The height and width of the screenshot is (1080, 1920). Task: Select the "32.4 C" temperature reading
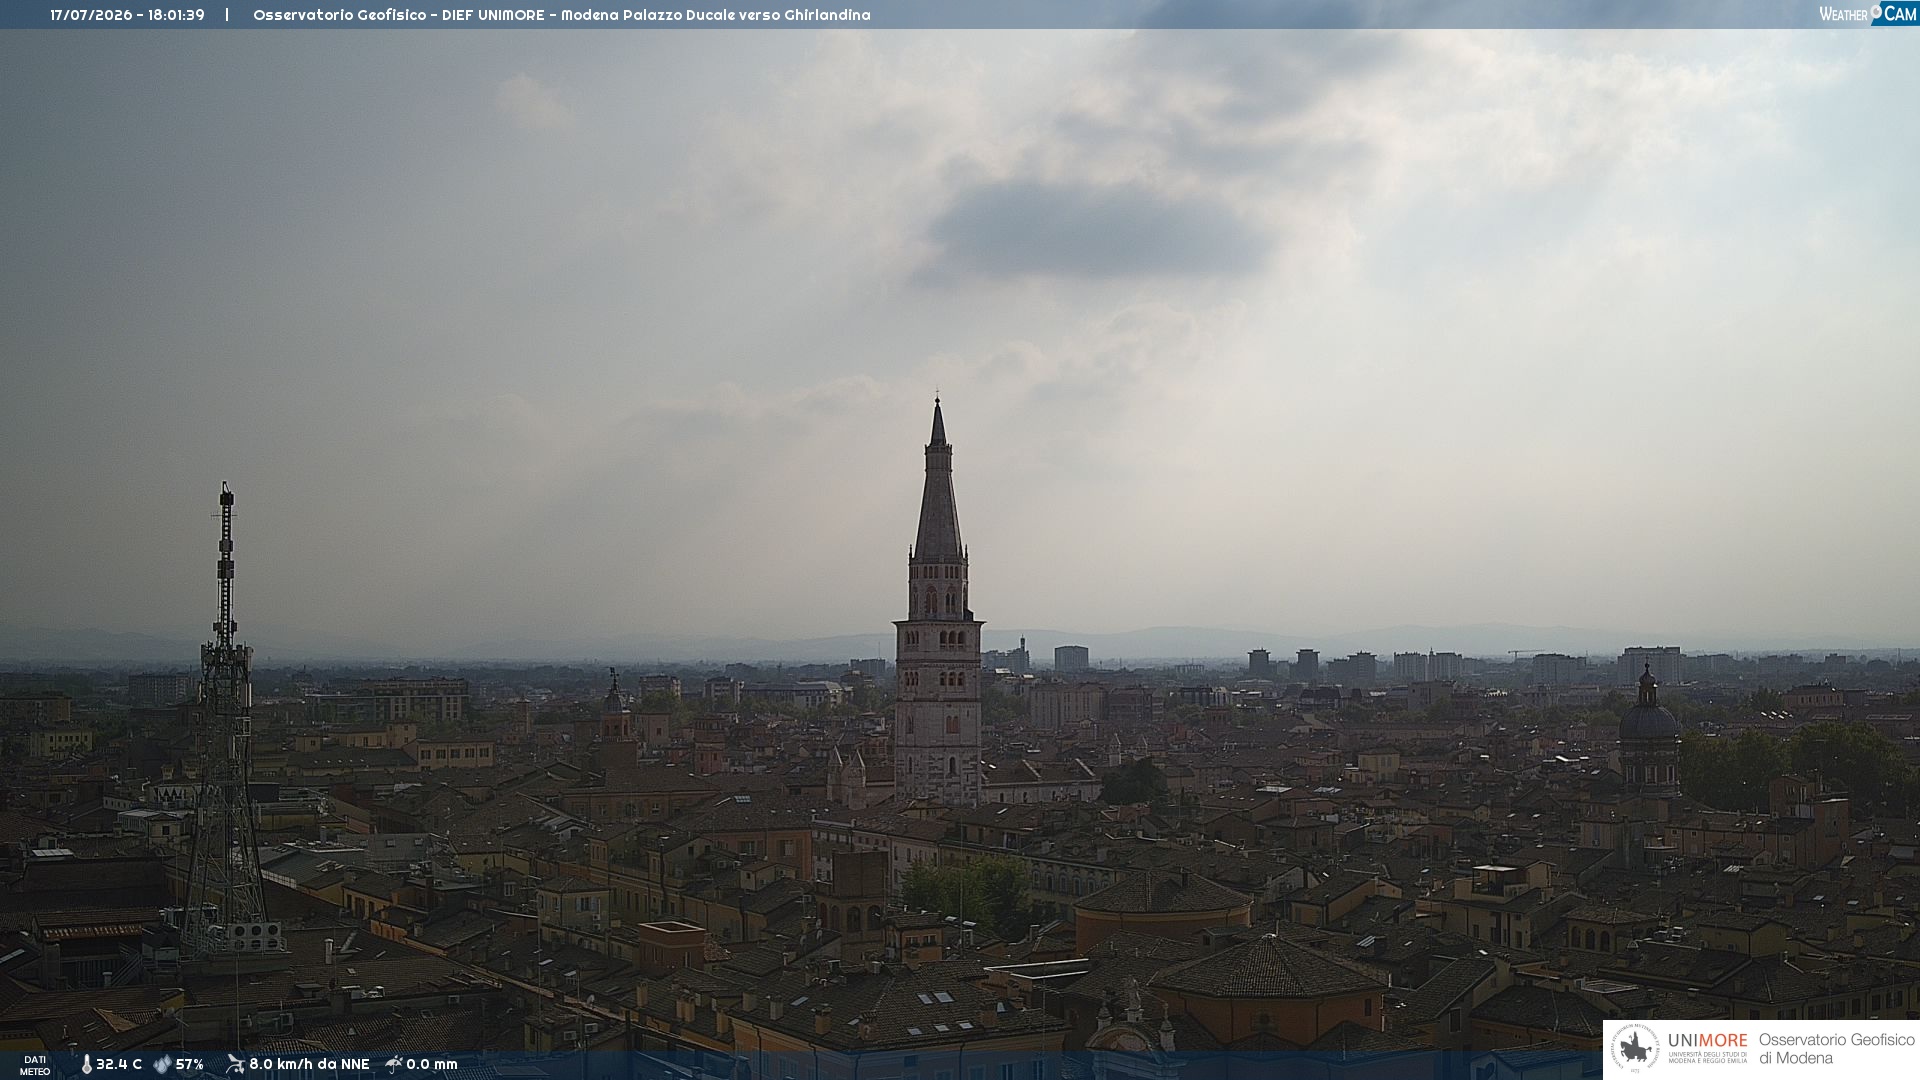(x=119, y=1065)
